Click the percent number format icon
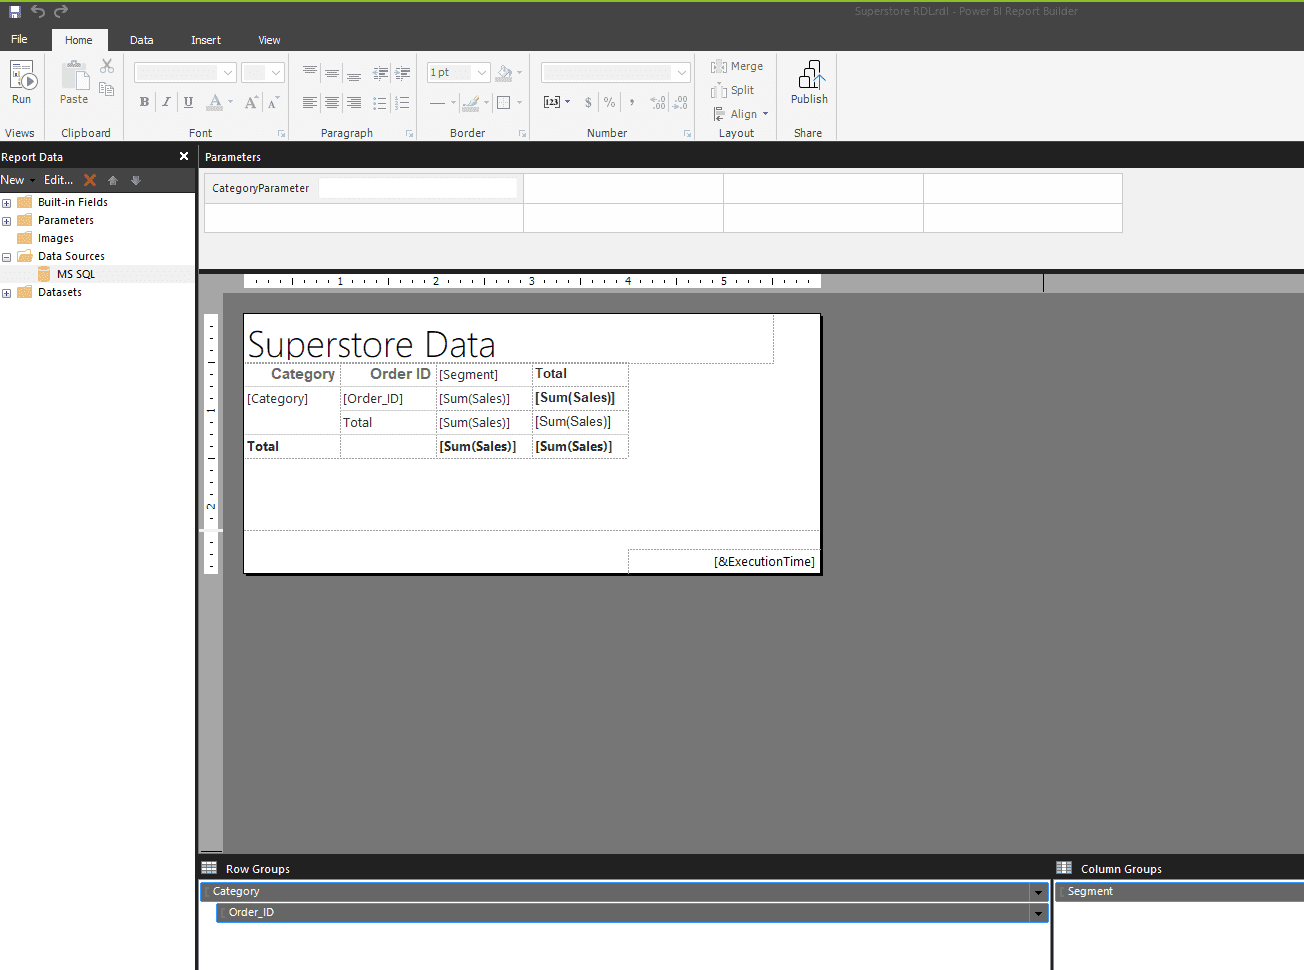 tap(609, 101)
